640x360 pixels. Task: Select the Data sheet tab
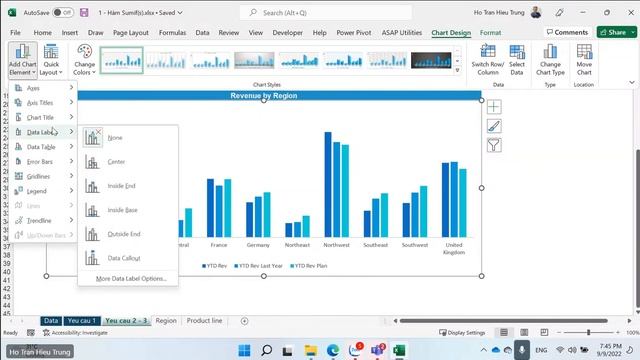51,321
